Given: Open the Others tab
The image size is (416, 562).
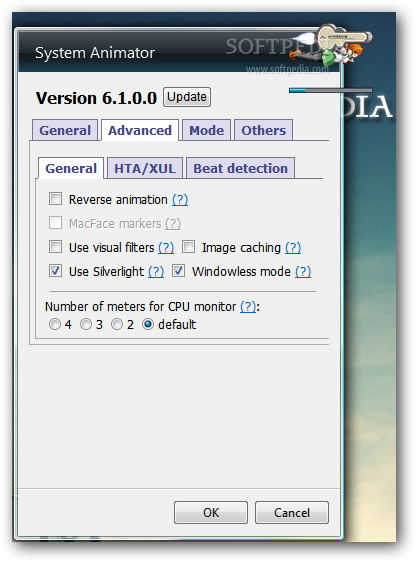Looking at the screenshot, I should (263, 130).
